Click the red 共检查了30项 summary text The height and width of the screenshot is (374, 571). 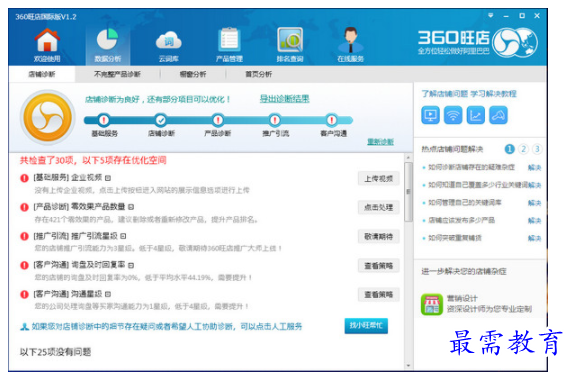[93, 160]
